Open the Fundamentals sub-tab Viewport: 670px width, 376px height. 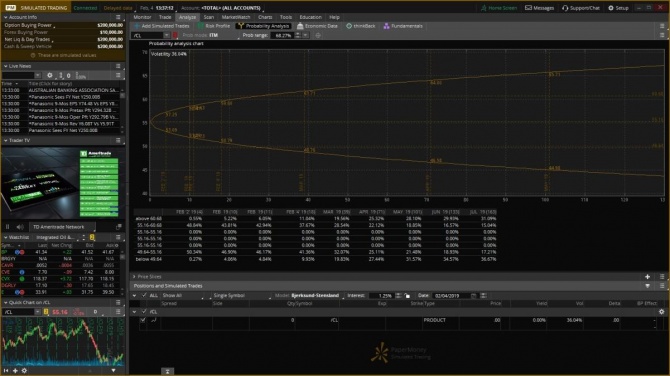click(x=403, y=26)
